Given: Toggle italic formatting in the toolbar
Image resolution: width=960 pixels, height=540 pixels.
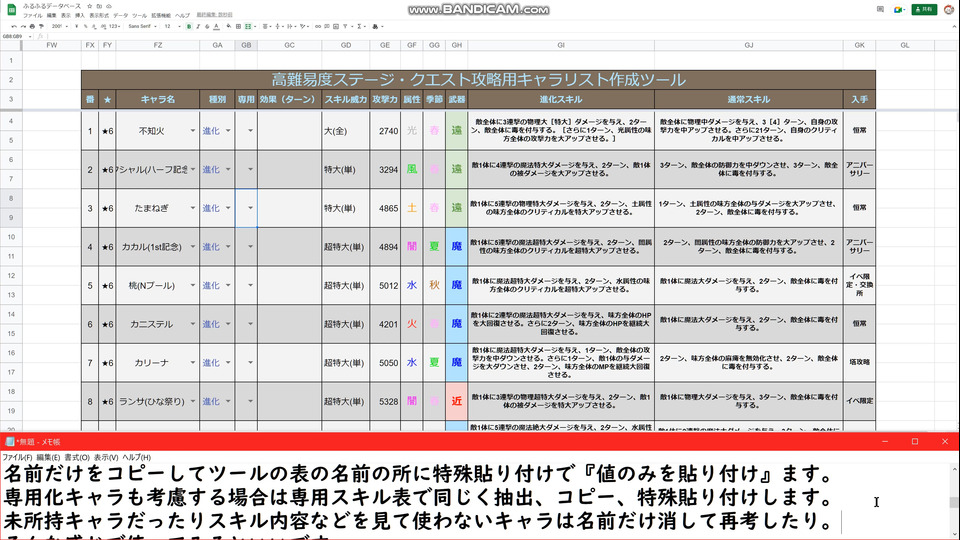Looking at the screenshot, I should pyautogui.click(x=198, y=26).
